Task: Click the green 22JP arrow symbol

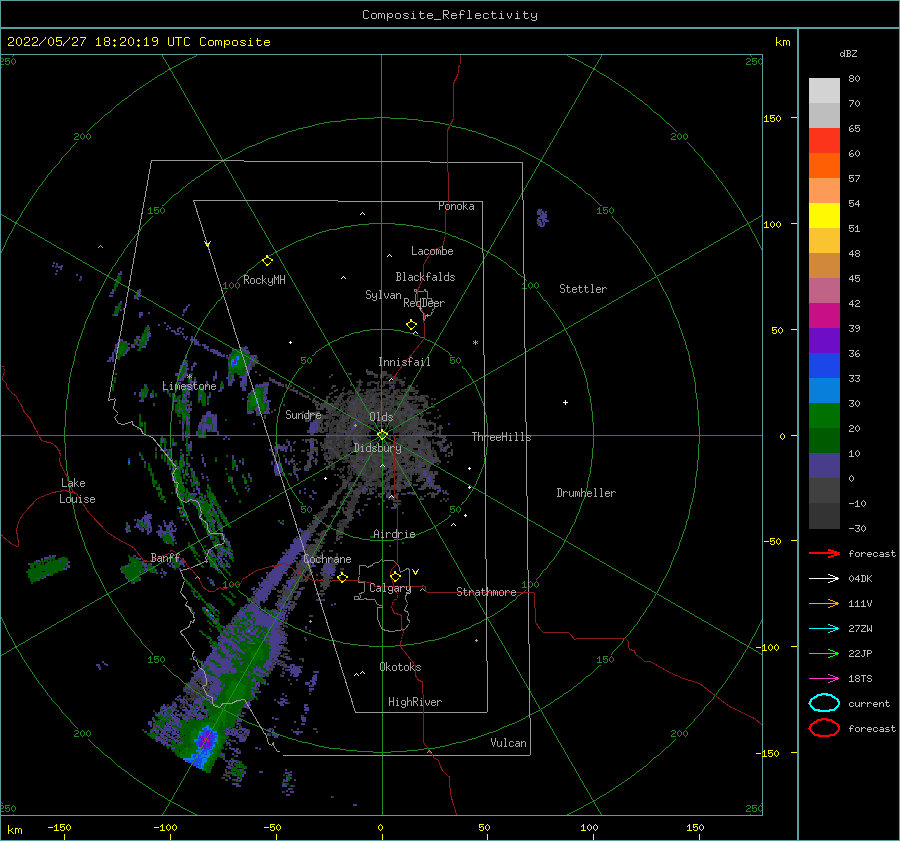Action: pos(824,653)
